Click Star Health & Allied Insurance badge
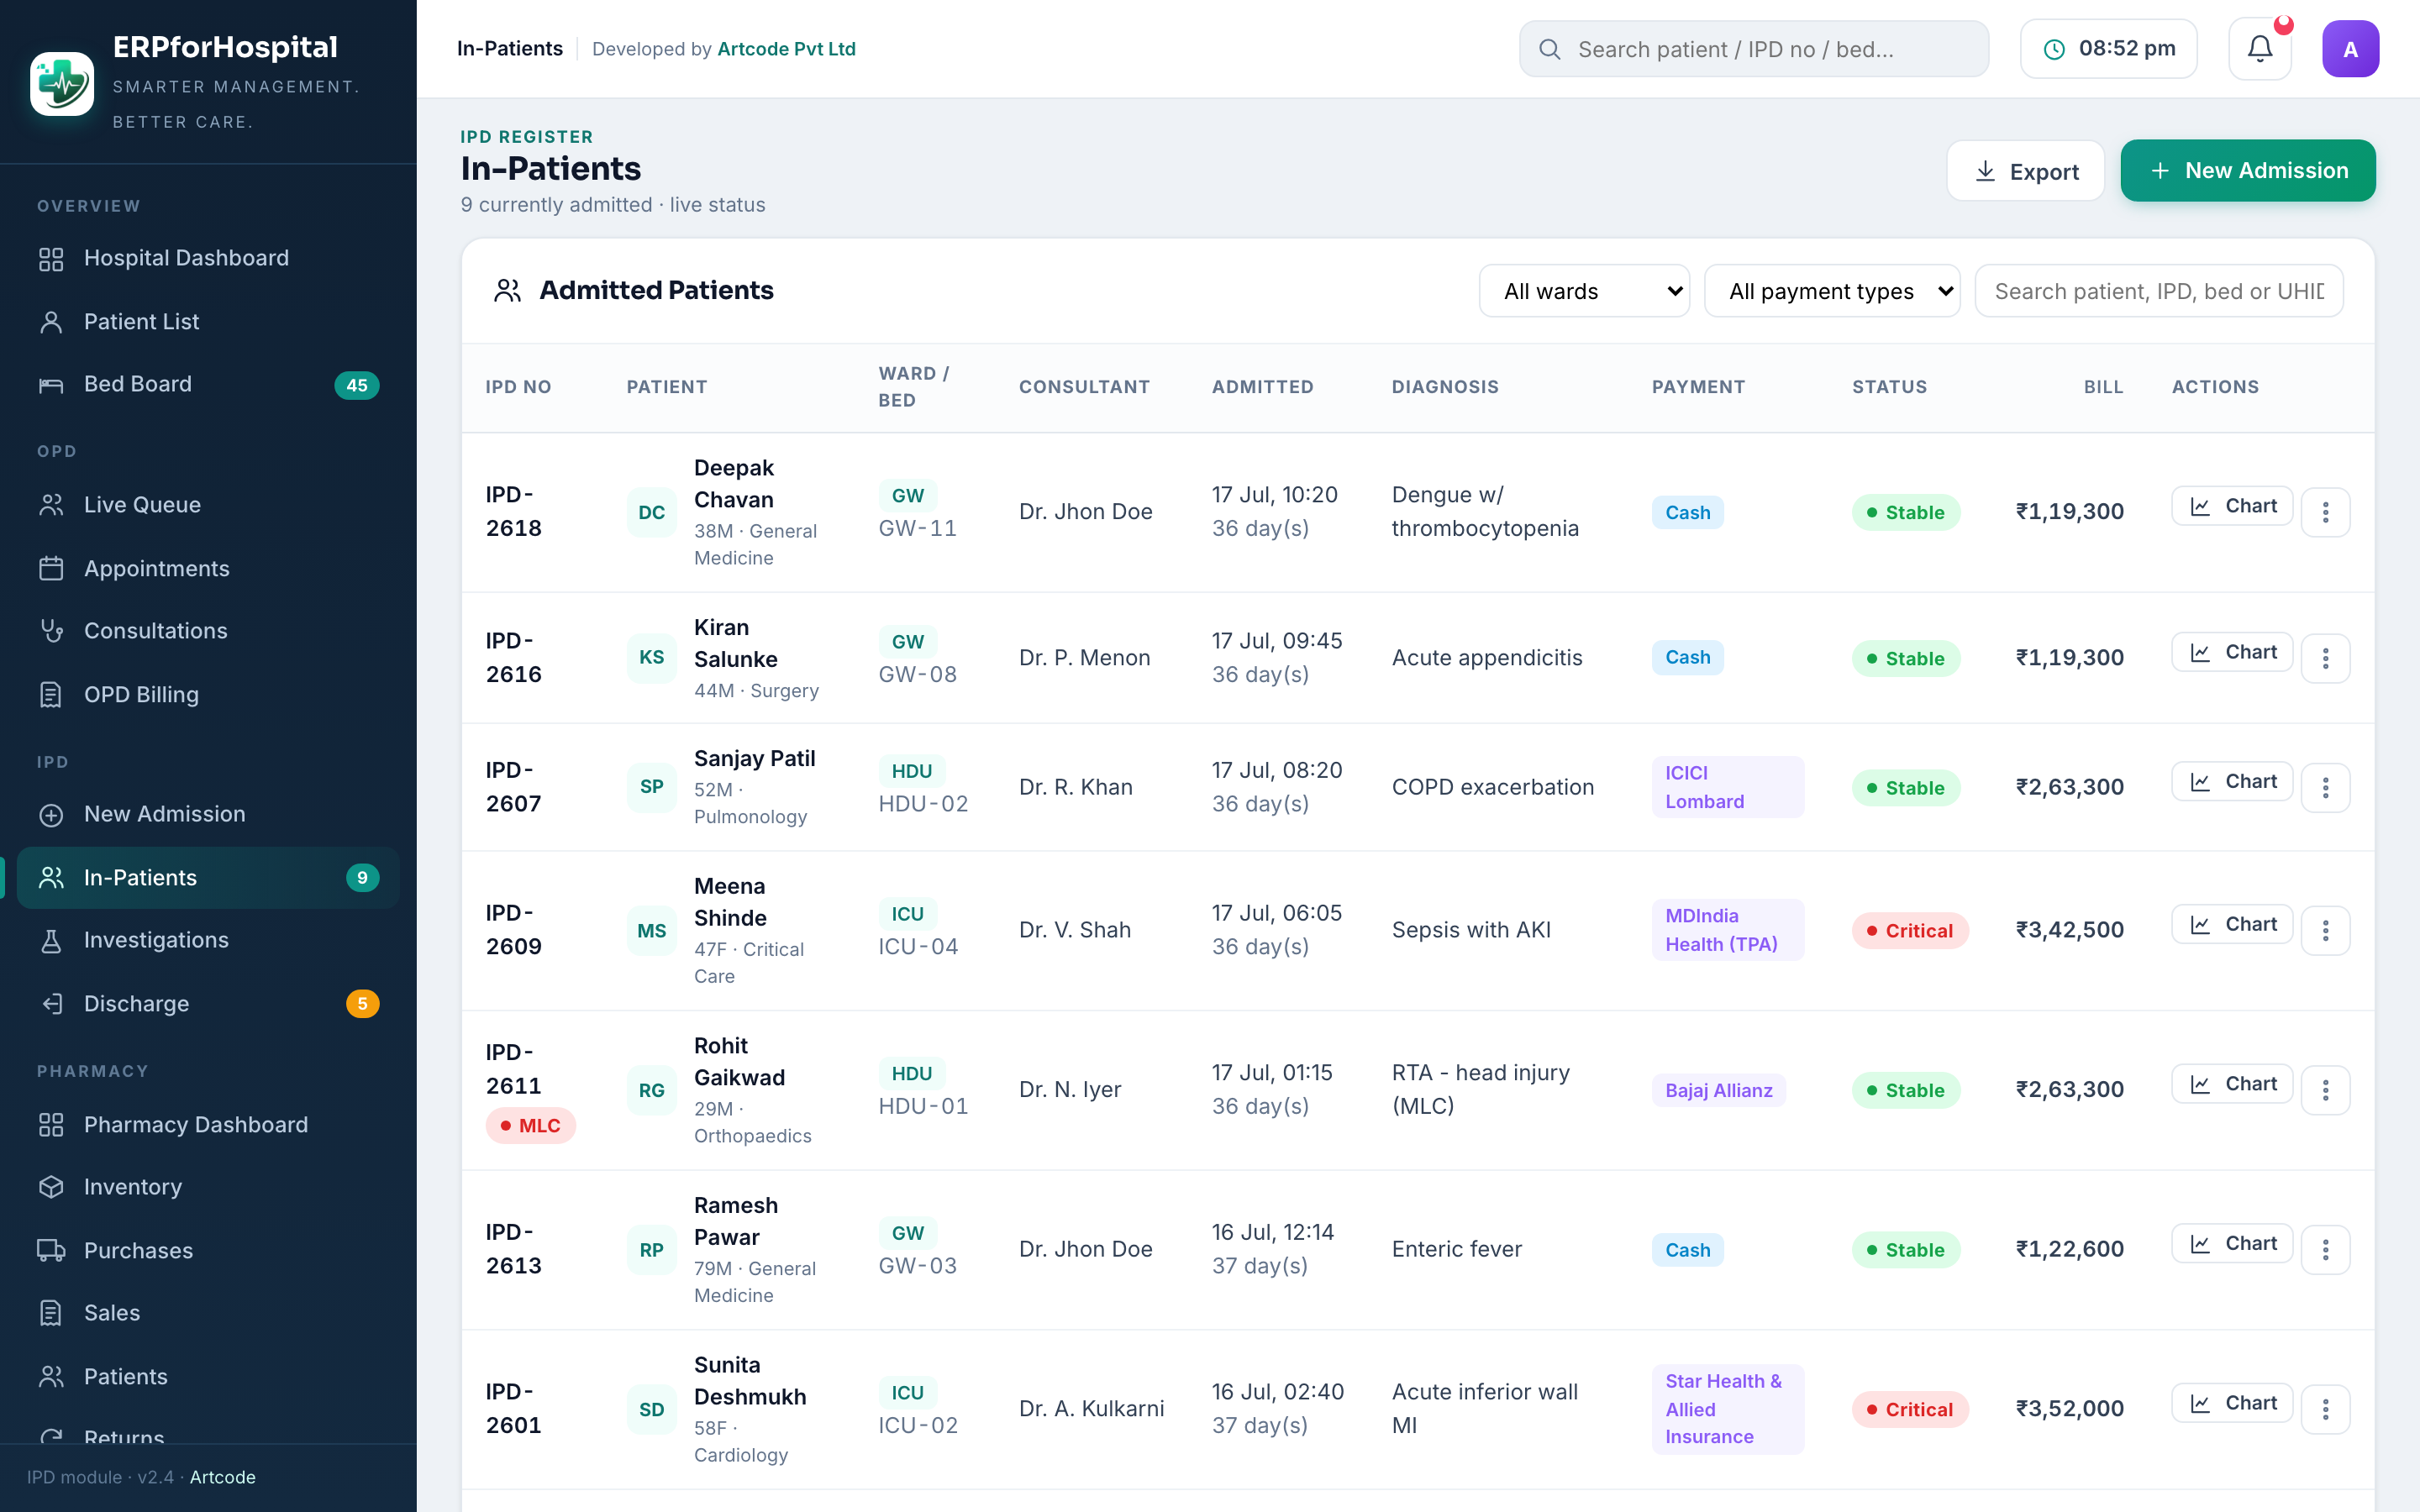The height and width of the screenshot is (1512, 2420). coord(1727,1409)
